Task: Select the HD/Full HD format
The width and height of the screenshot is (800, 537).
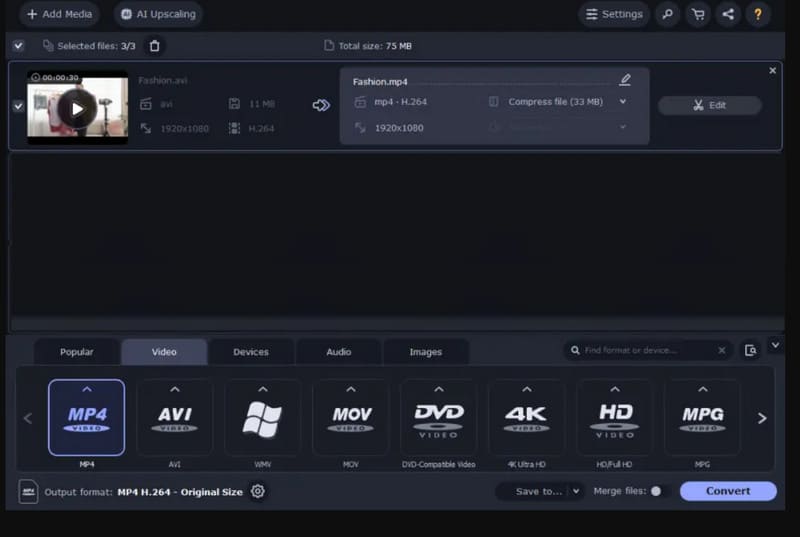Action: 615,417
